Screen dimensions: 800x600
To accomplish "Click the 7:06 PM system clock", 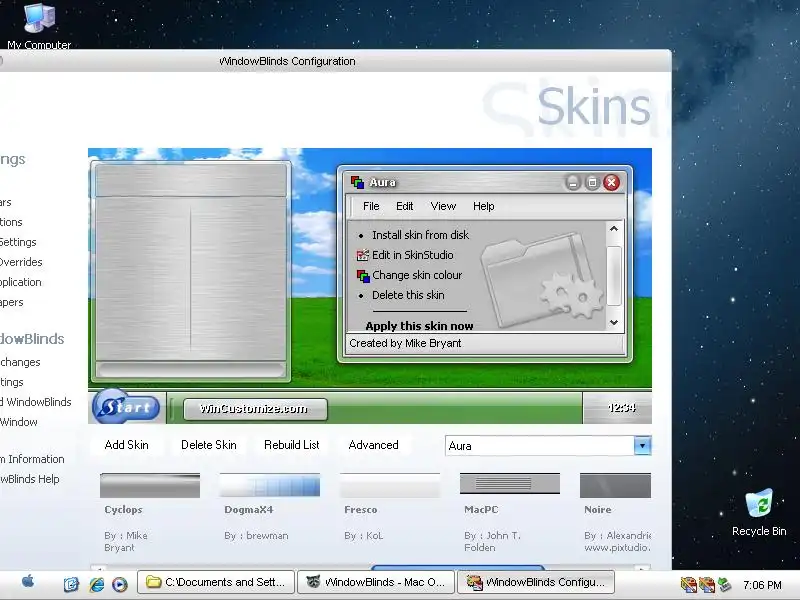I will [762, 585].
